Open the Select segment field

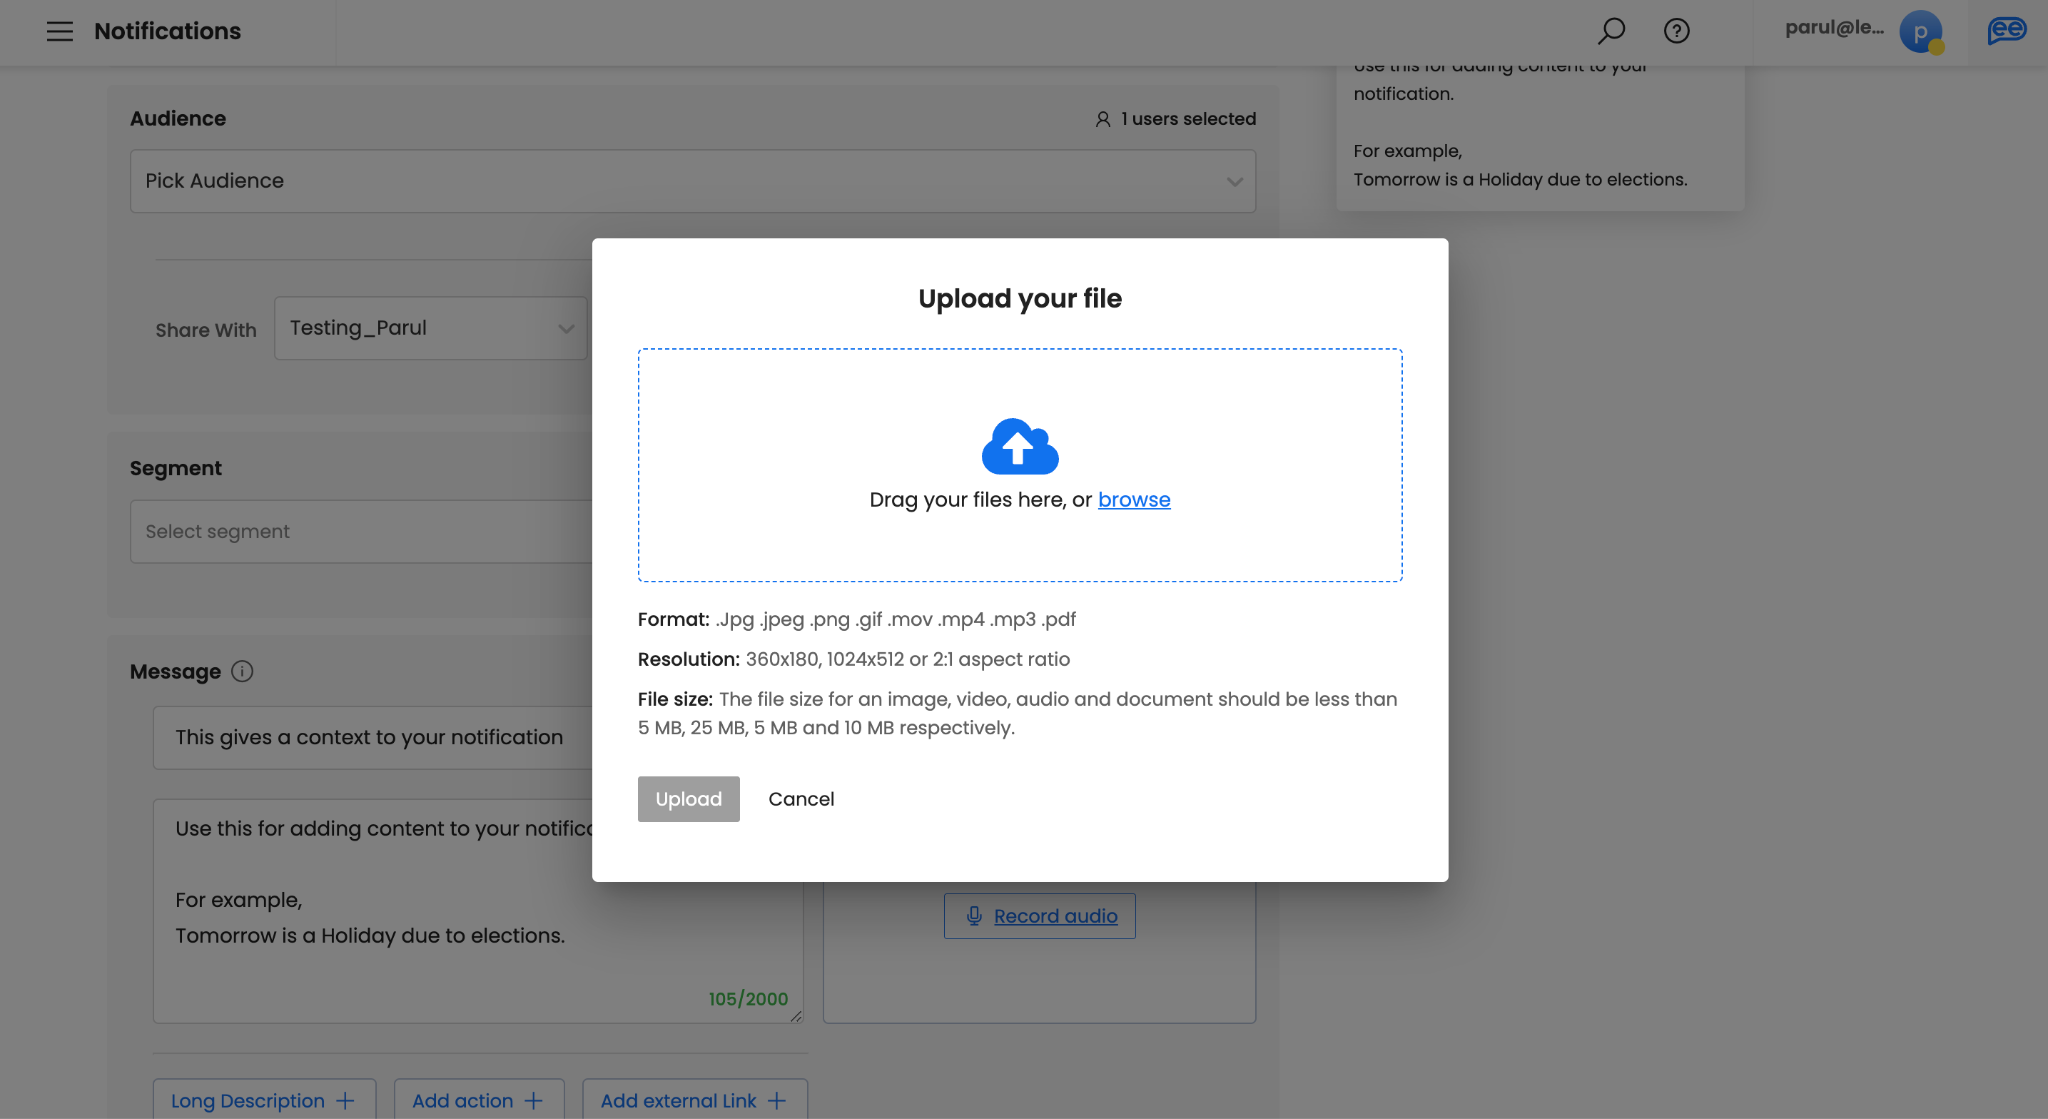click(360, 532)
